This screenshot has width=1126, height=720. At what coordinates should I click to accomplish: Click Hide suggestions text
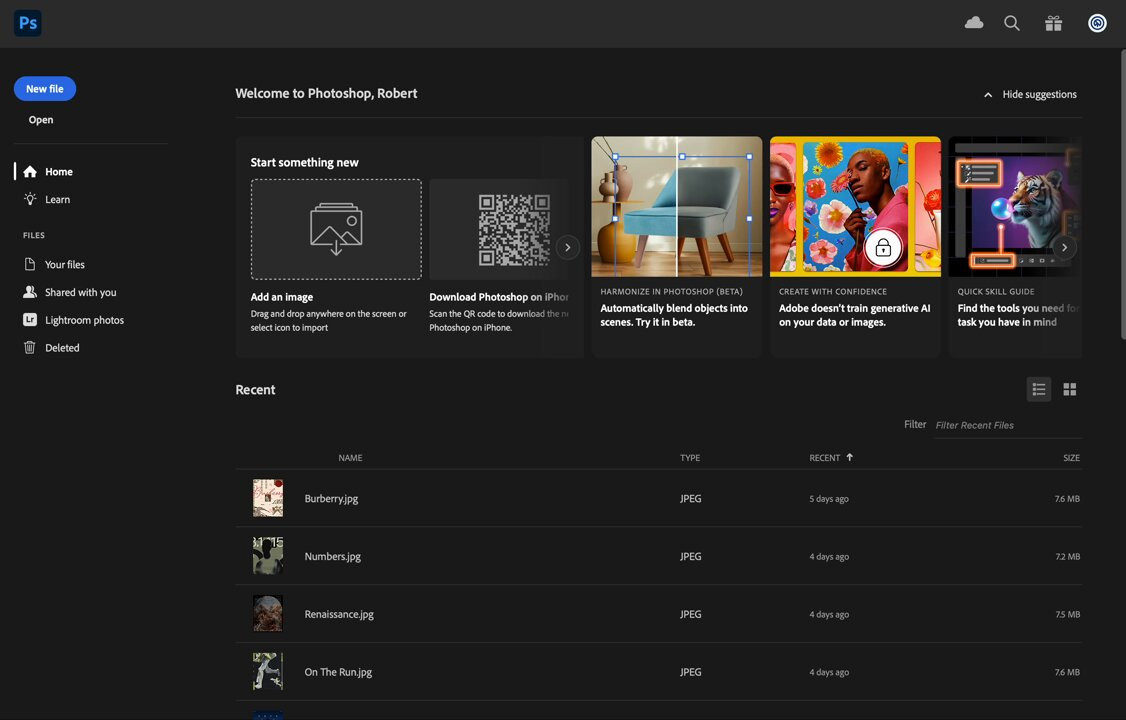tap(1039, 95)
